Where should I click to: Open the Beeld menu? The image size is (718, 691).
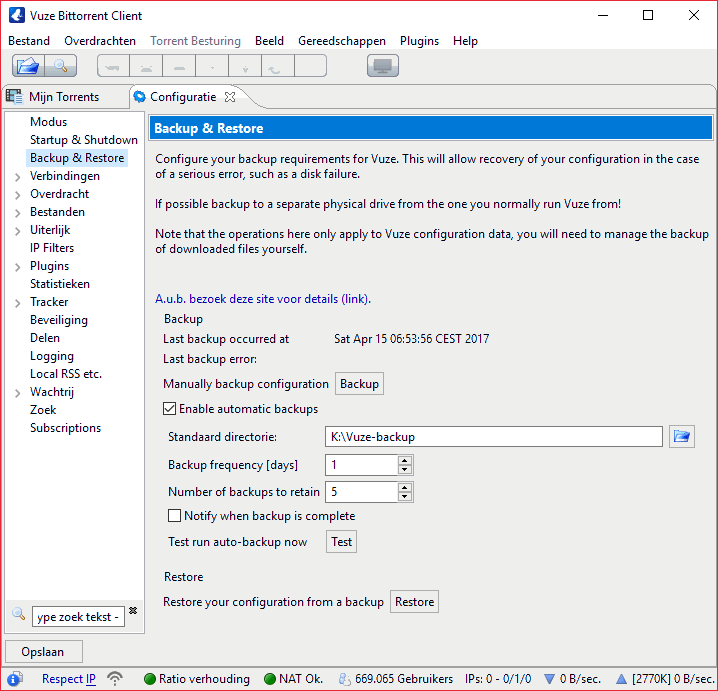(x=269, y=41)
